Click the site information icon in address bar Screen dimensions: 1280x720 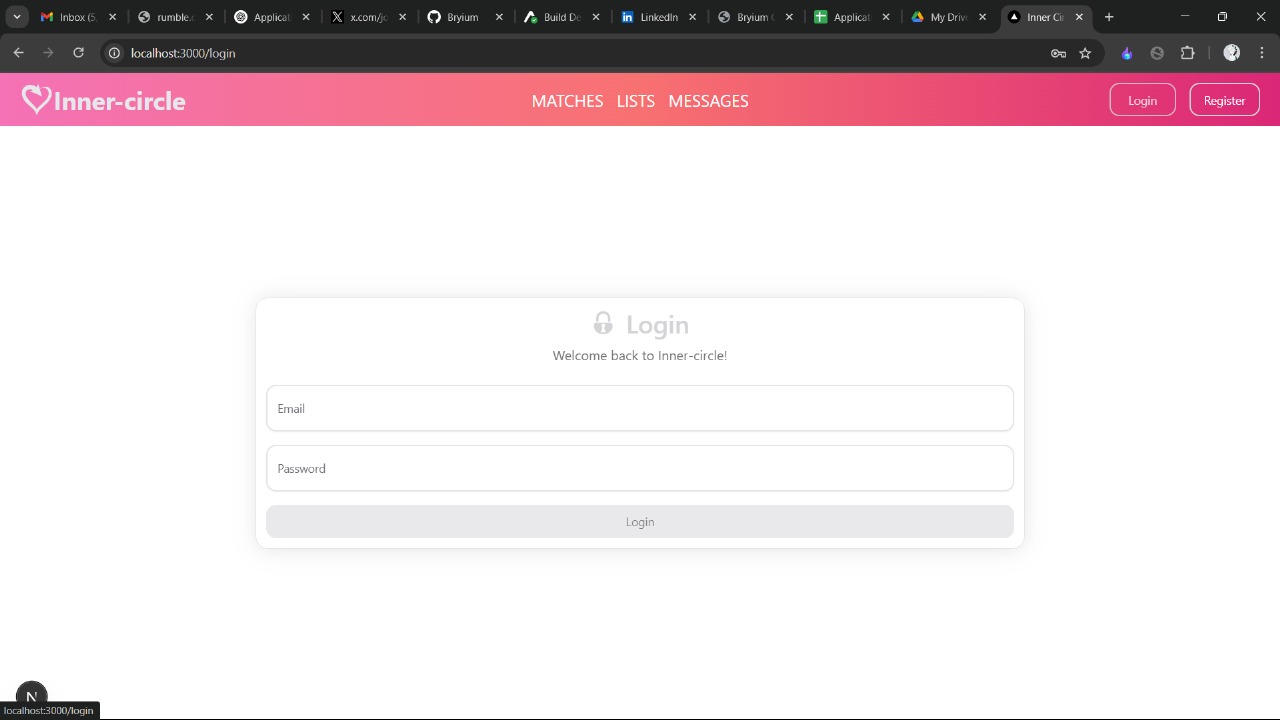tap(114, 53)
